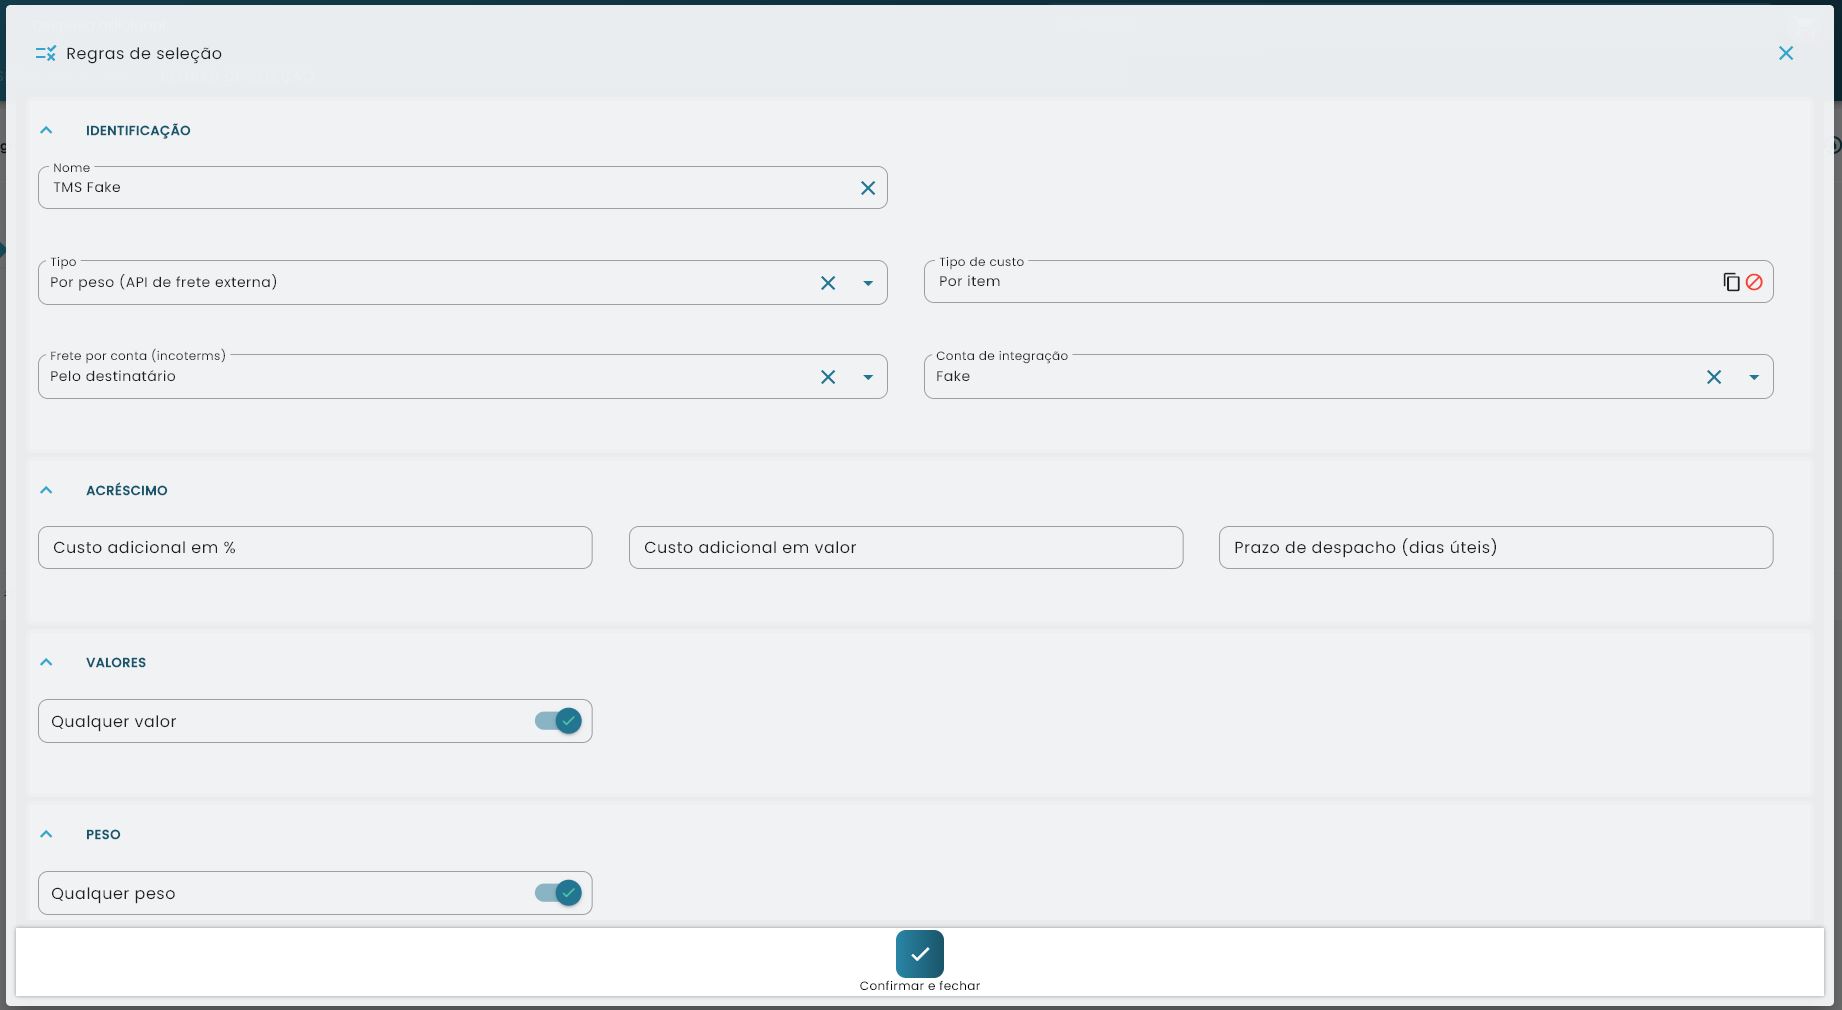Viewport: 1842px width, 1010px height.
Task: Clear the Nome field with the X icon
Action: [866, 187]
